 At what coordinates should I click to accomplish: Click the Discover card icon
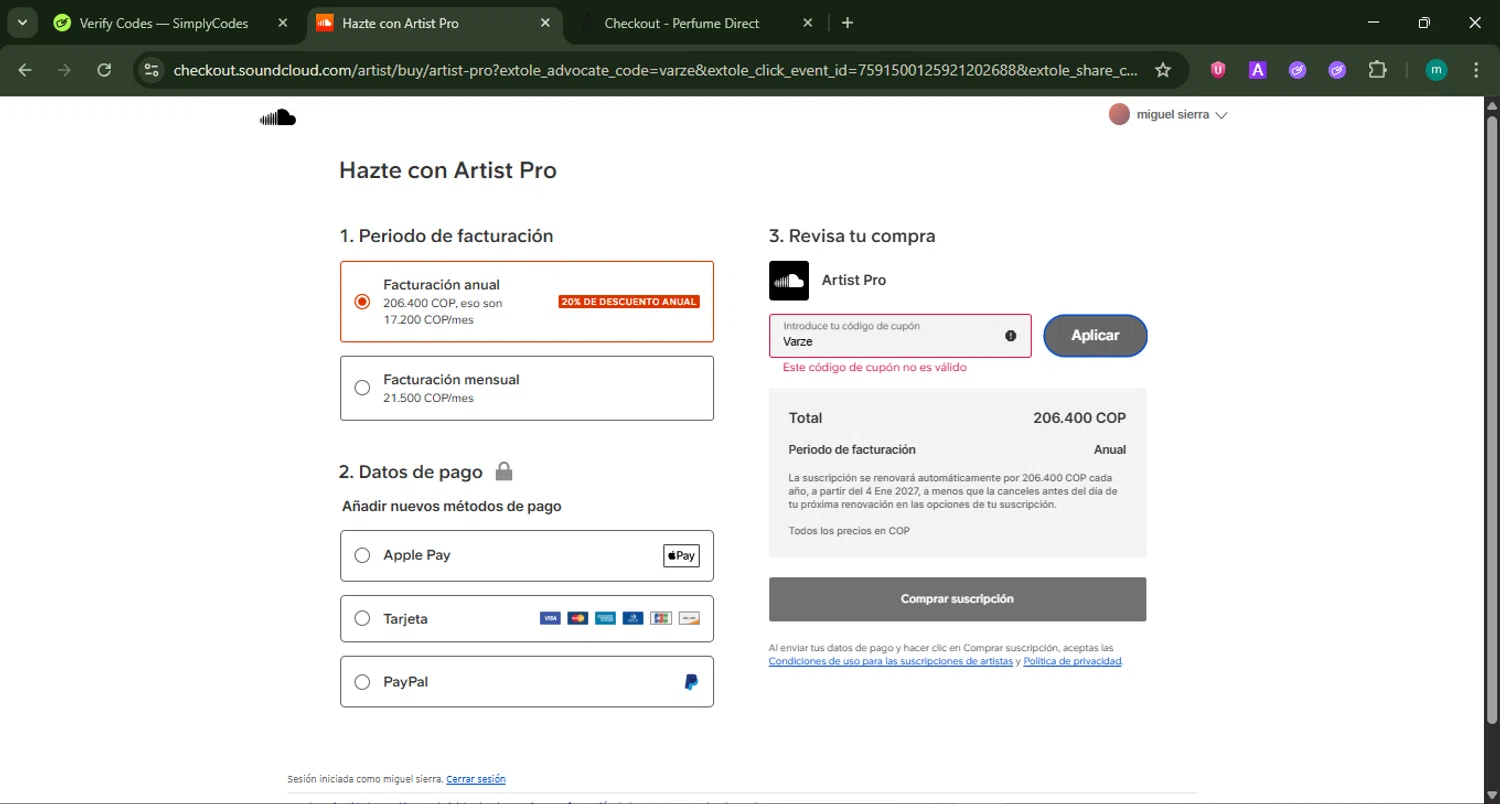(689, 618)
